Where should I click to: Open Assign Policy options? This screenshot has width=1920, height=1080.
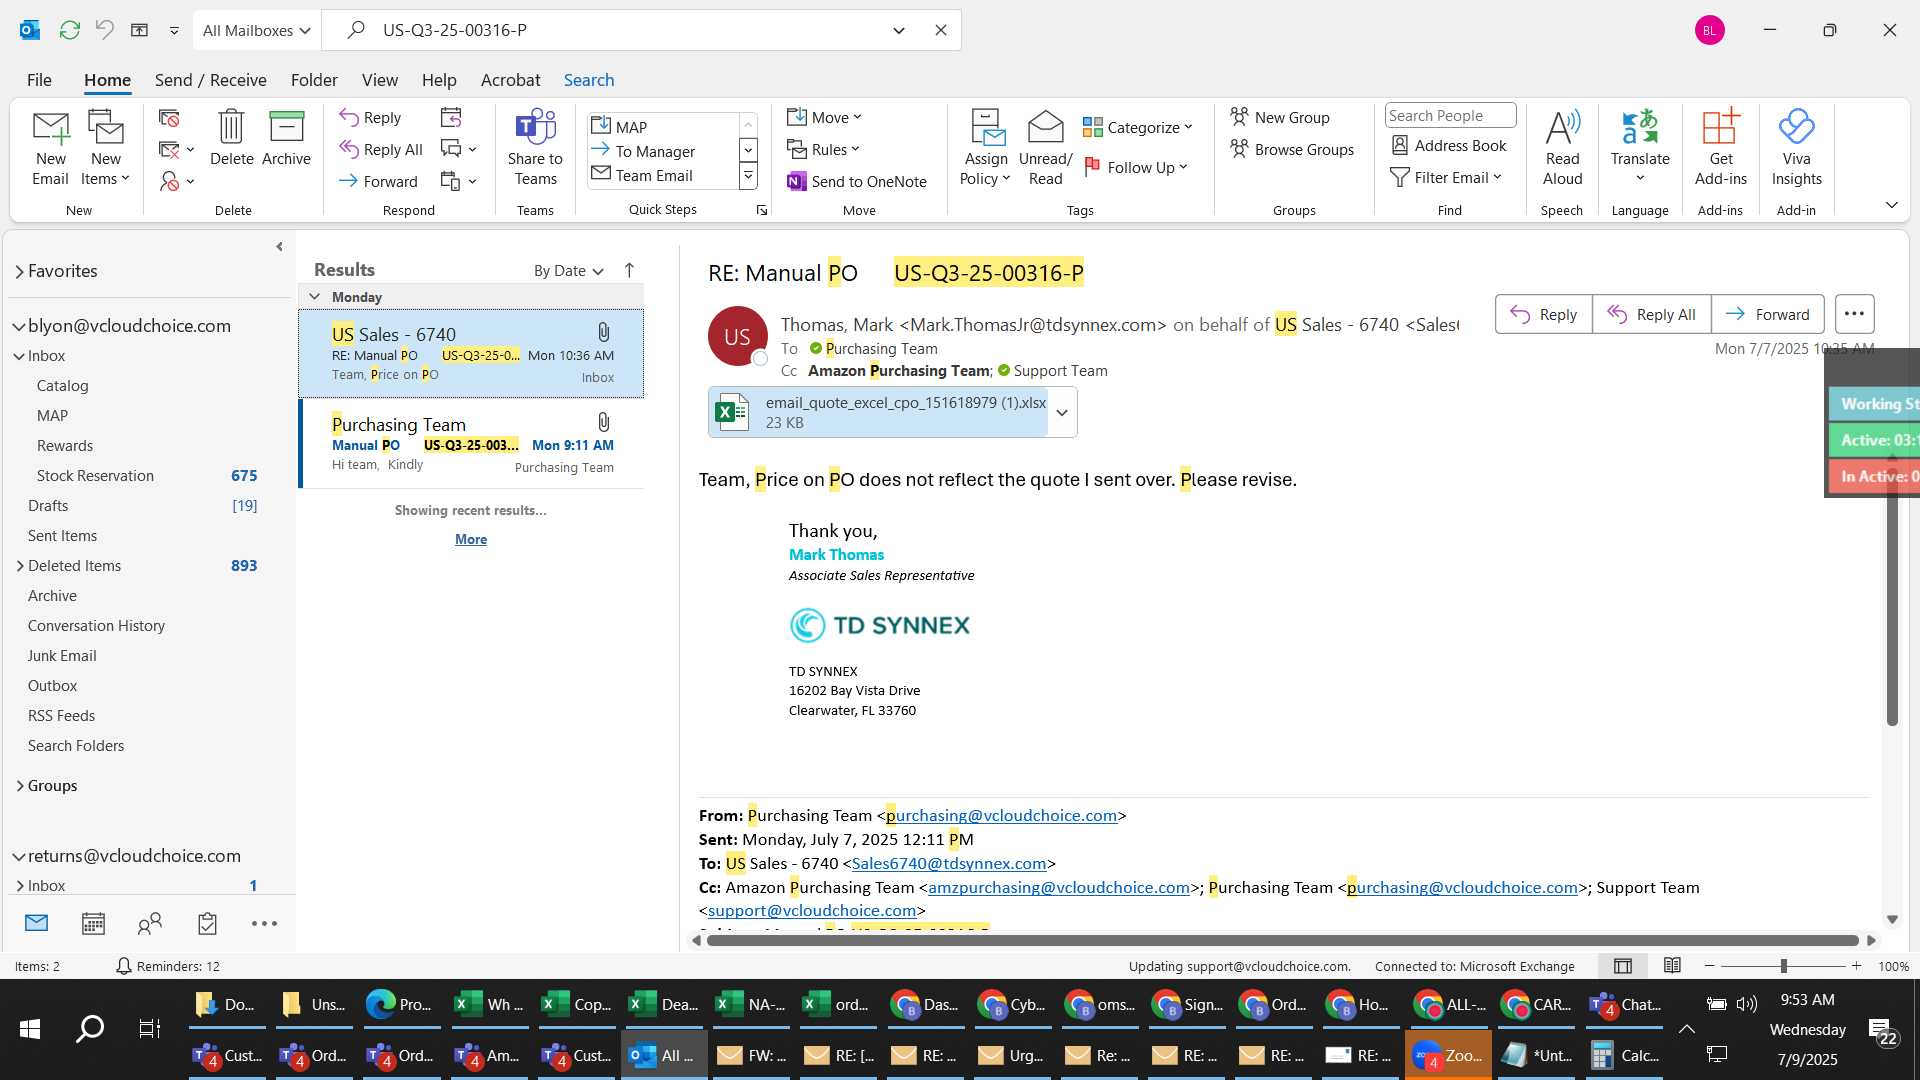point(986,148)
